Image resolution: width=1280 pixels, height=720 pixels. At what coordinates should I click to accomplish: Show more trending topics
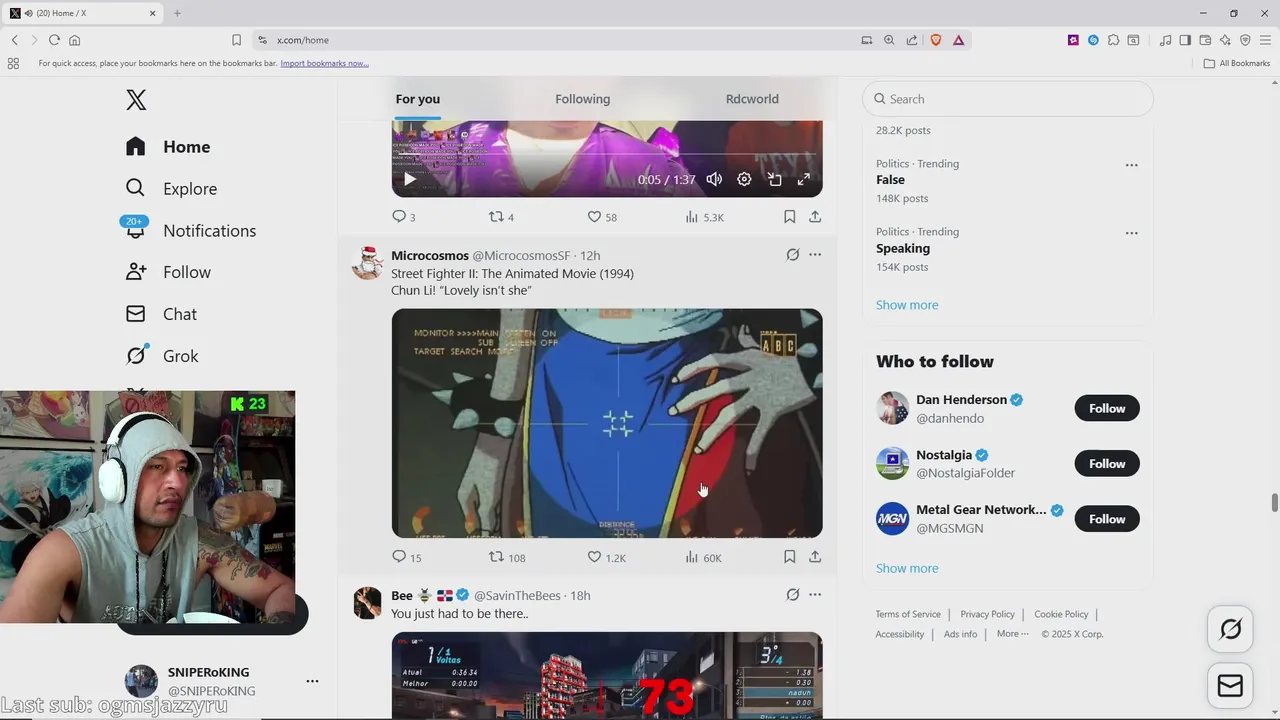click(907, 305)
